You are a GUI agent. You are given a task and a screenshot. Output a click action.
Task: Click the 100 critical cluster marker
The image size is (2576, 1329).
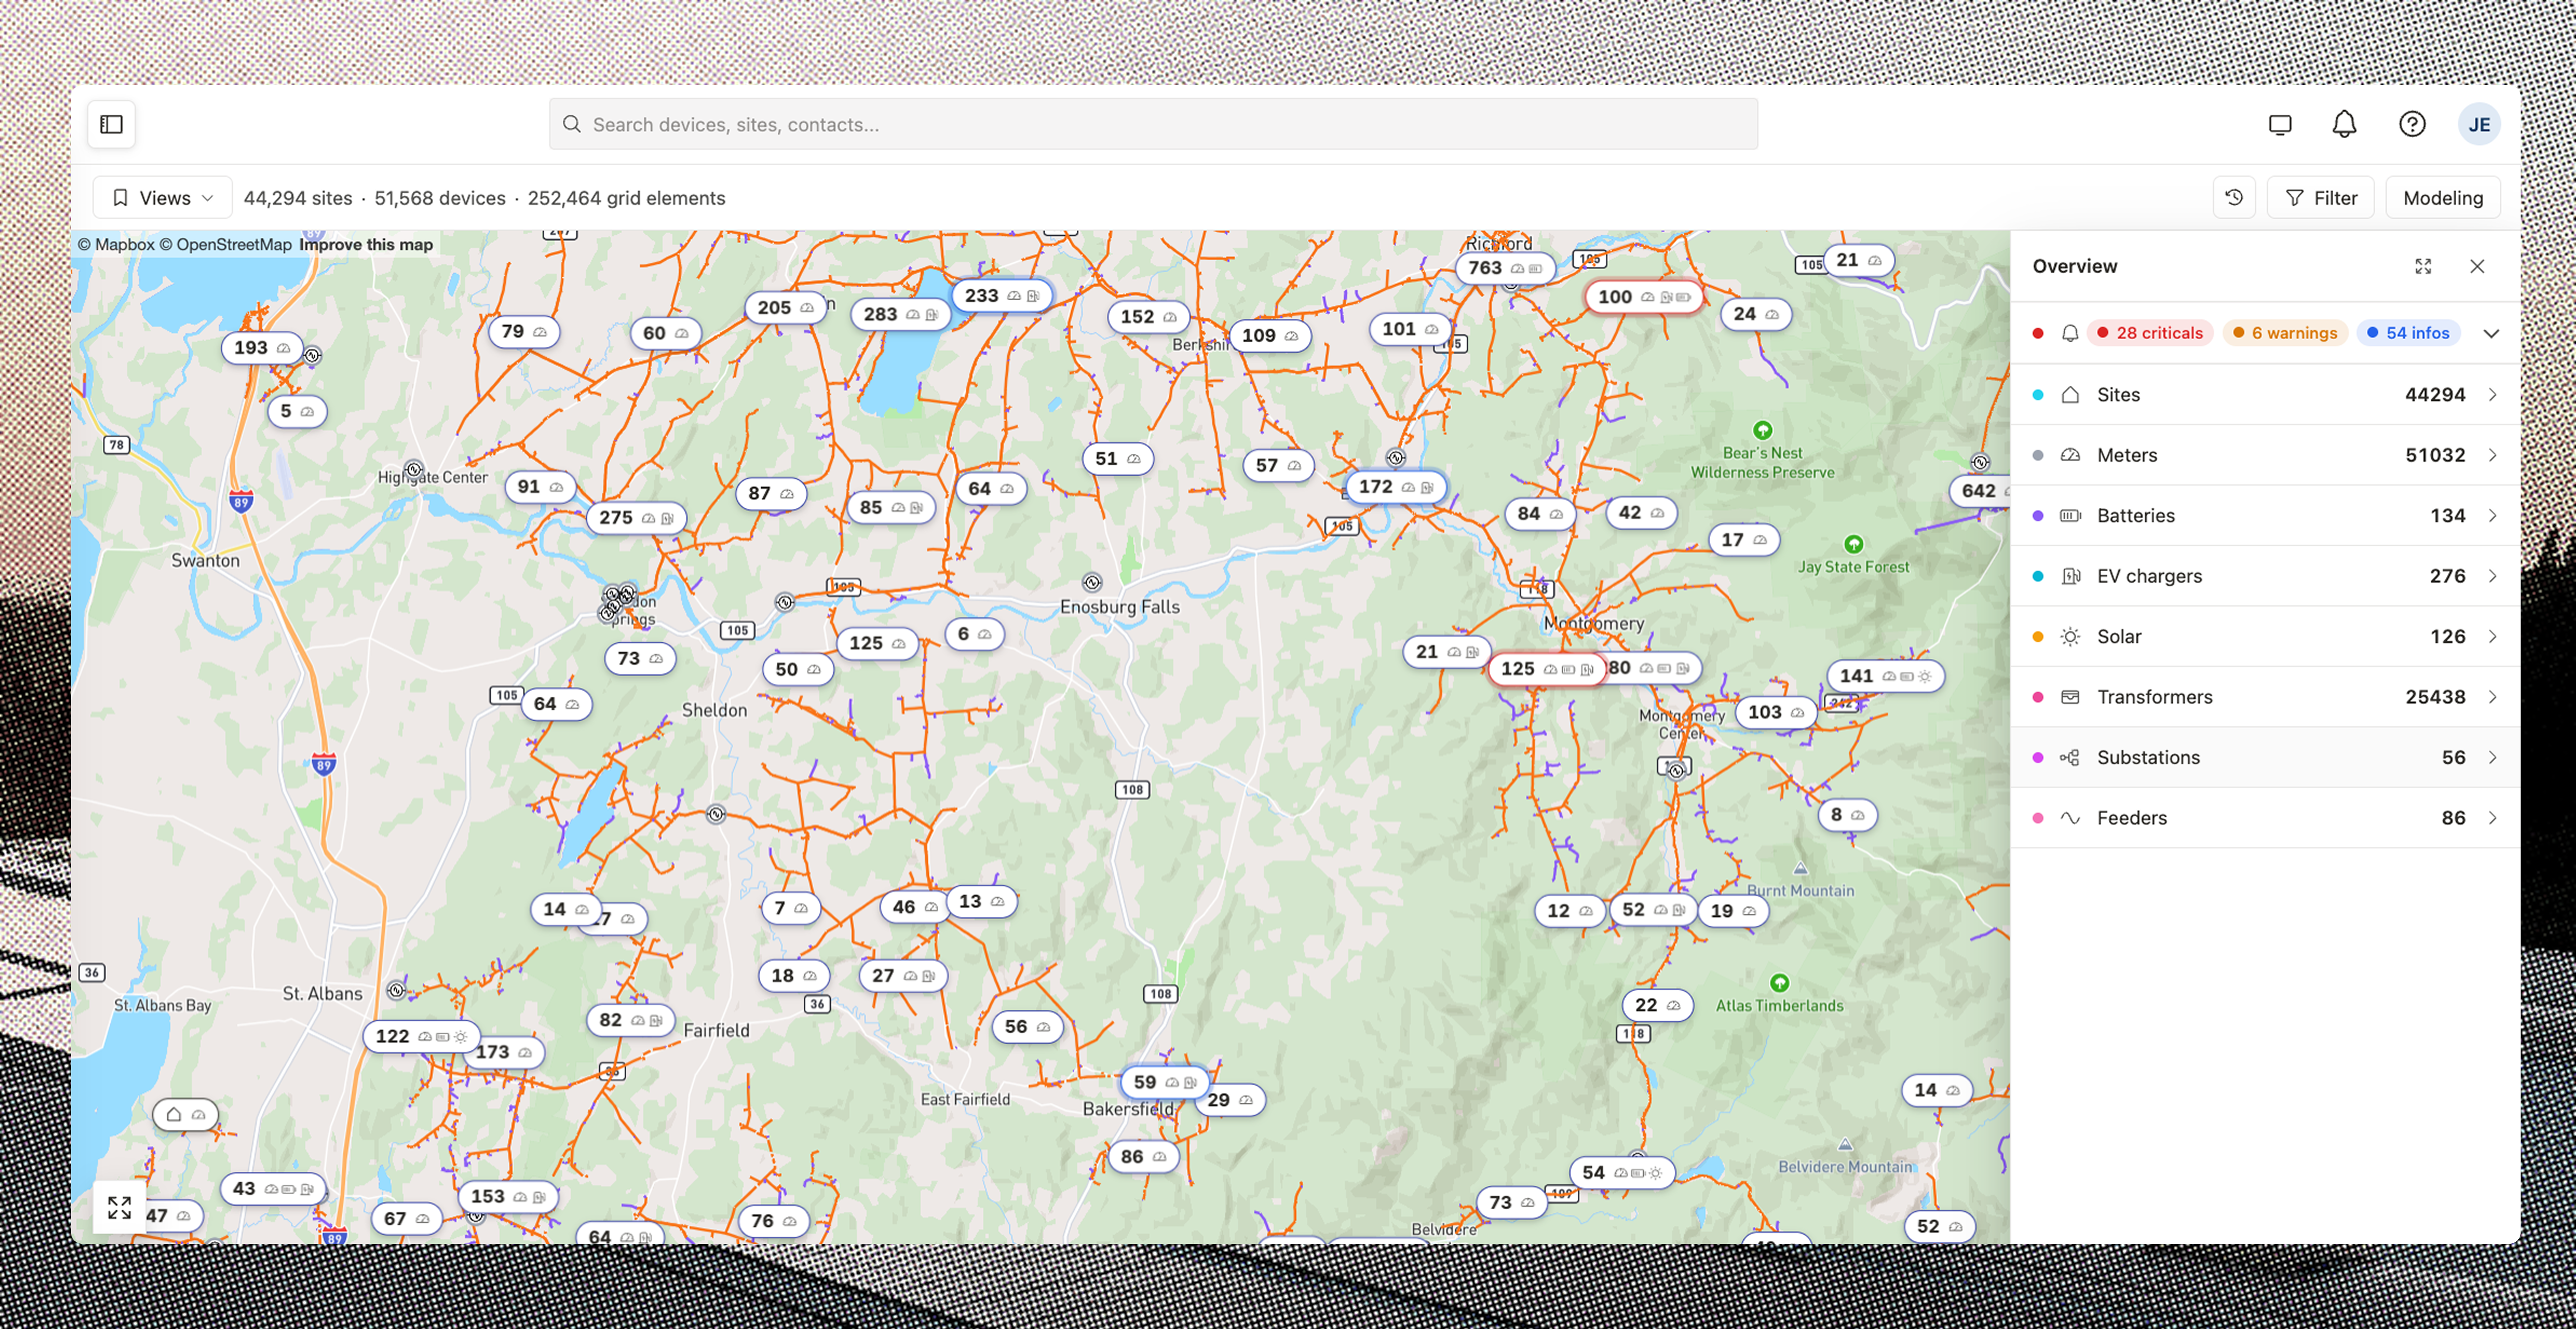click(1643, 297)
